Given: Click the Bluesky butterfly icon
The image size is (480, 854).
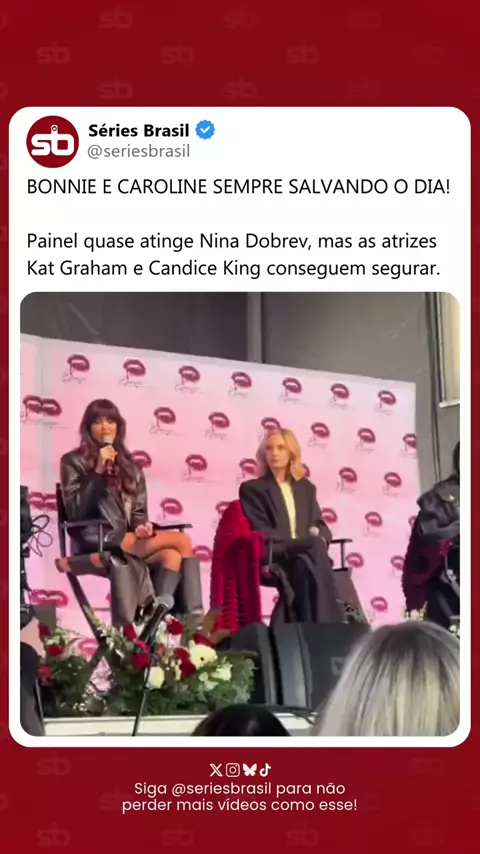Looking at the screenshot, I should click(x=250, y=770).
